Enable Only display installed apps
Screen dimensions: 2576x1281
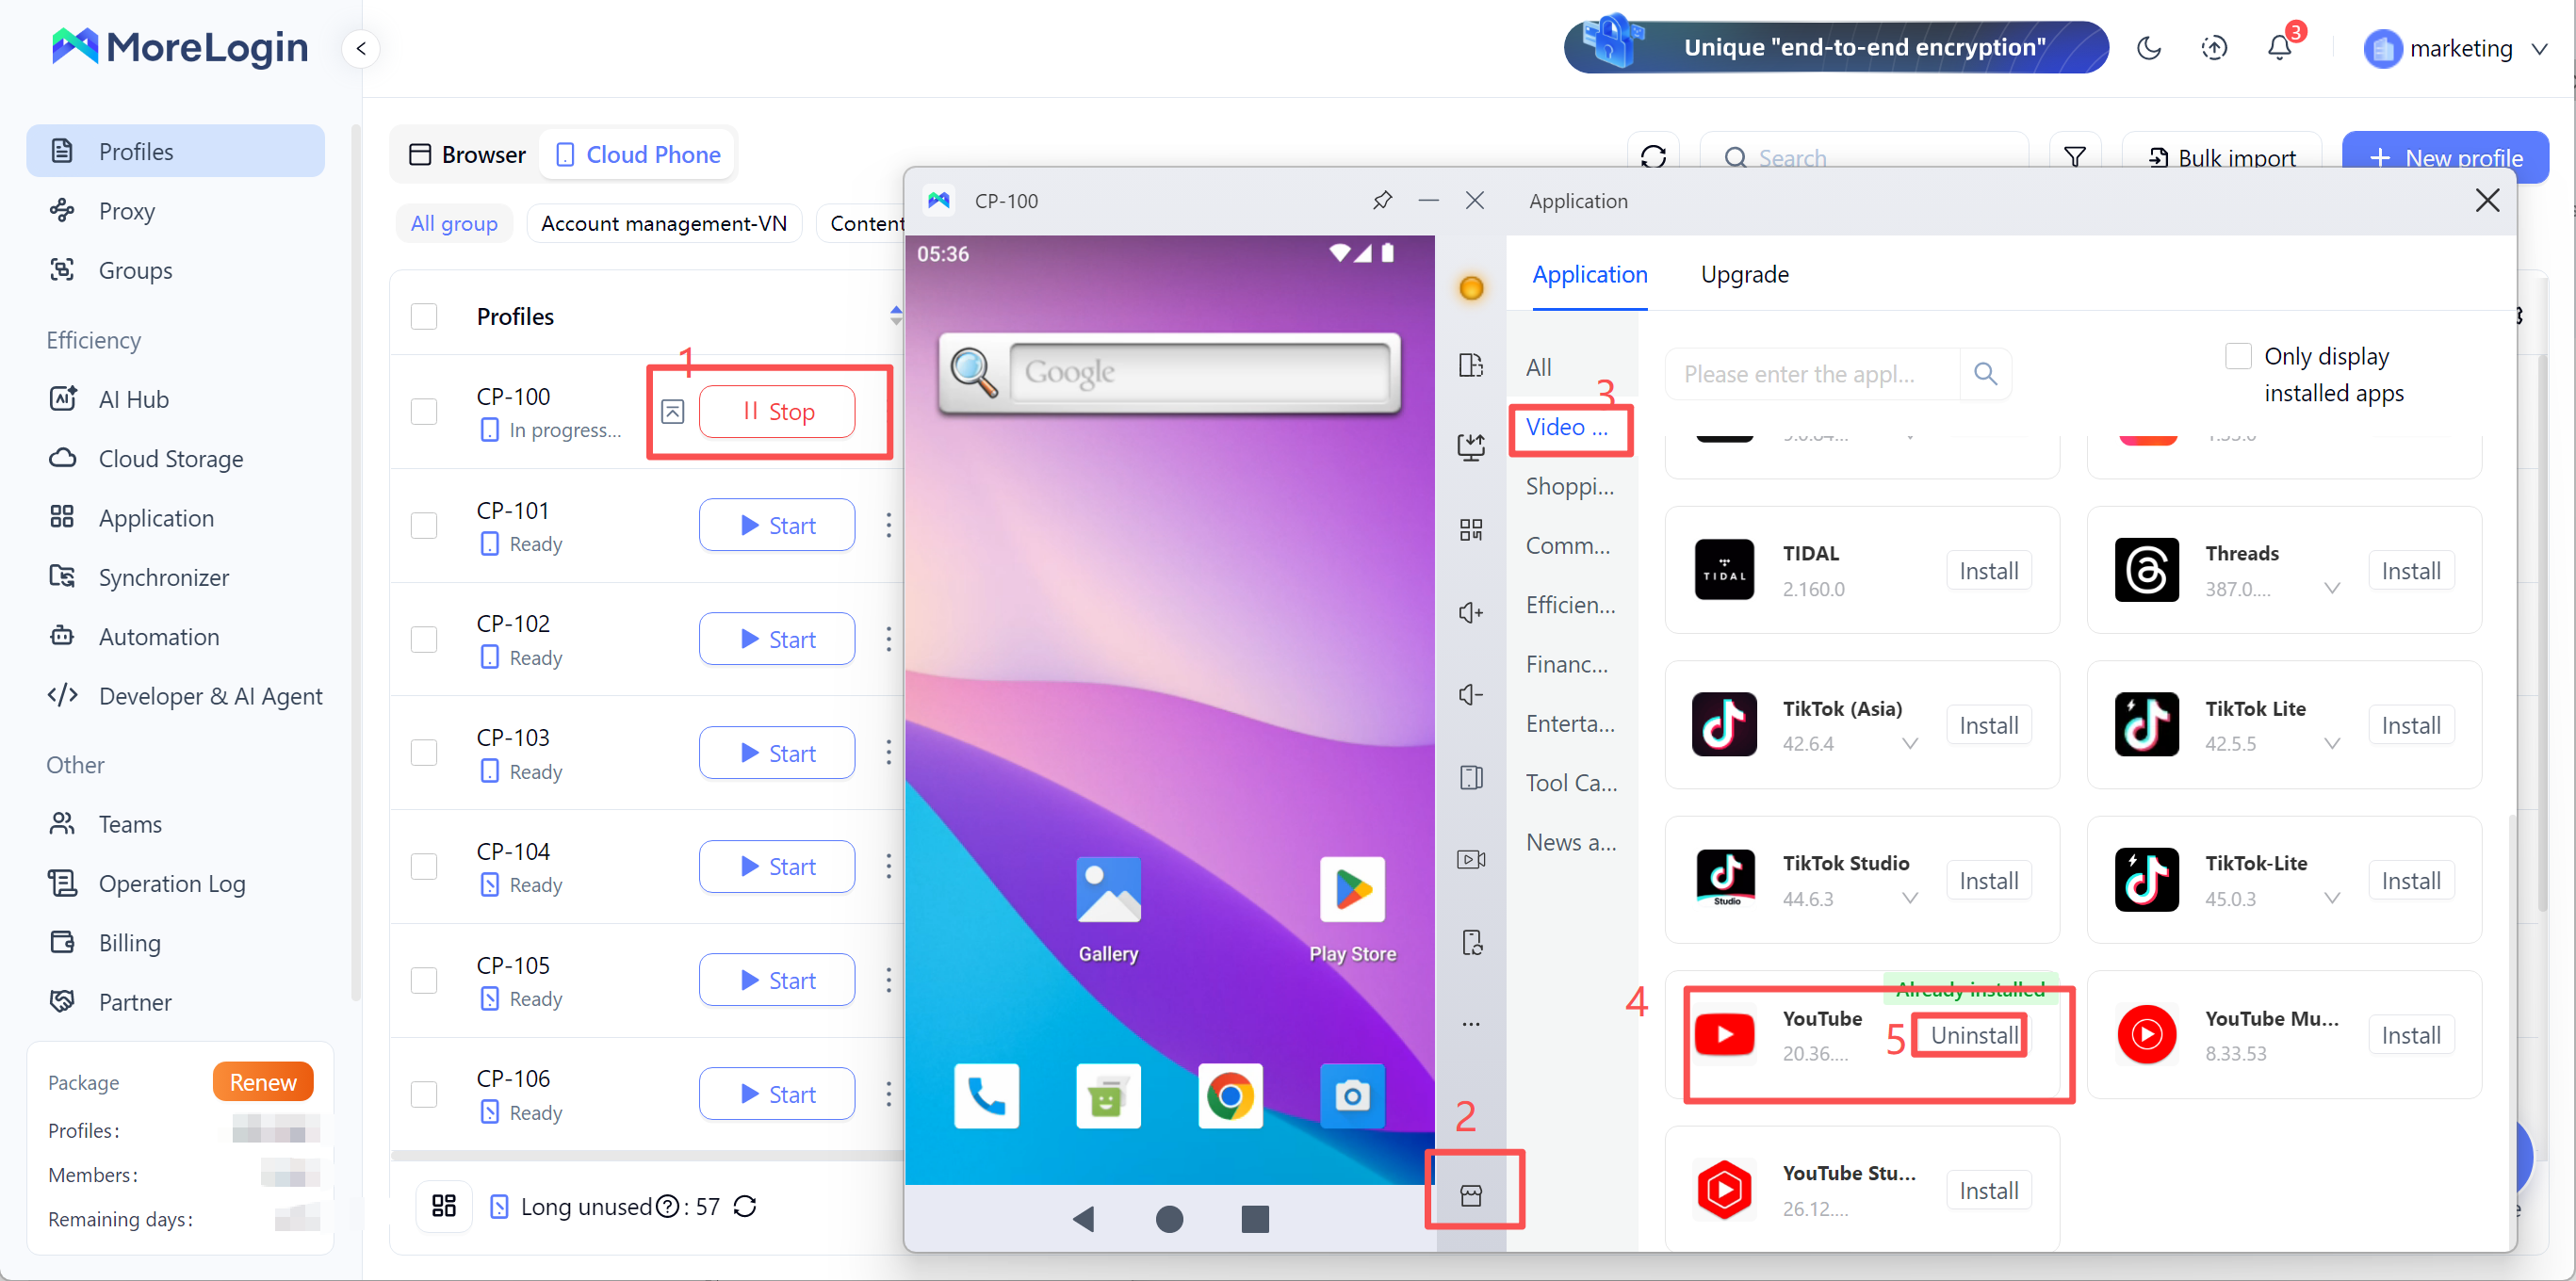[2238, 356]
